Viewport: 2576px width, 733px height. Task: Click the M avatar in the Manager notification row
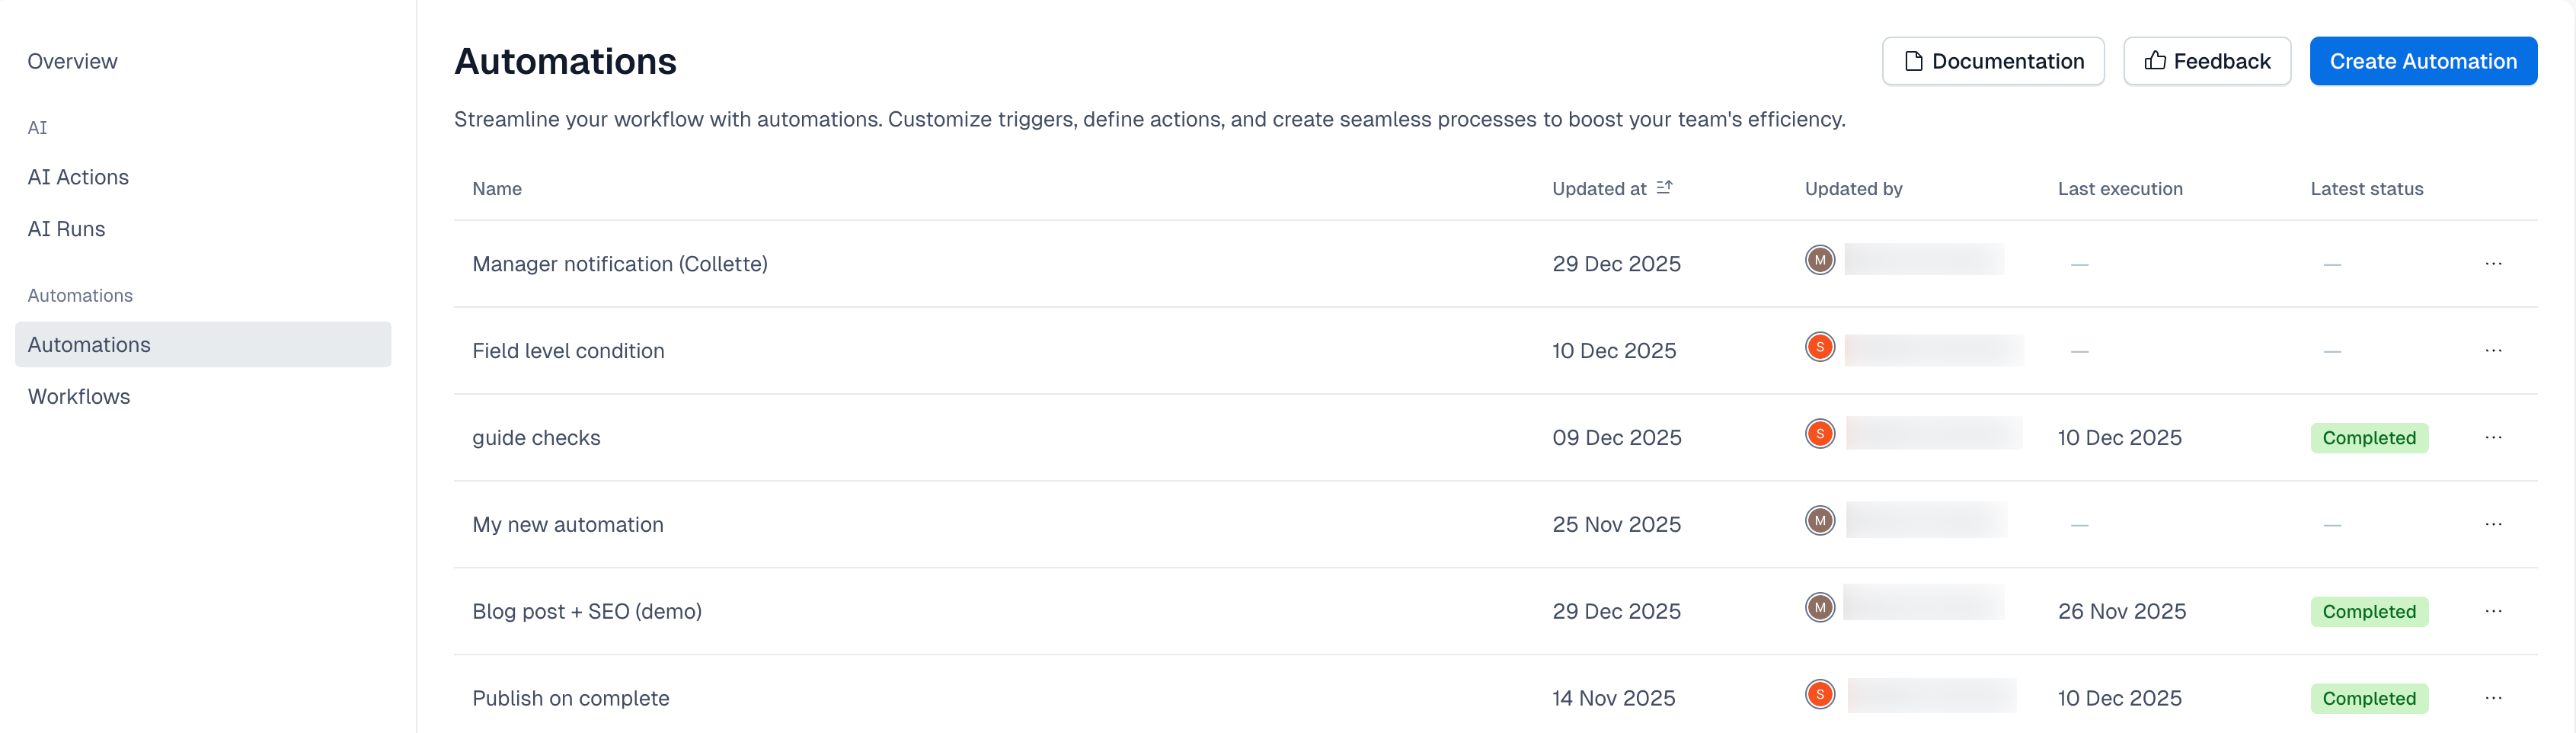click(1820, 260)
